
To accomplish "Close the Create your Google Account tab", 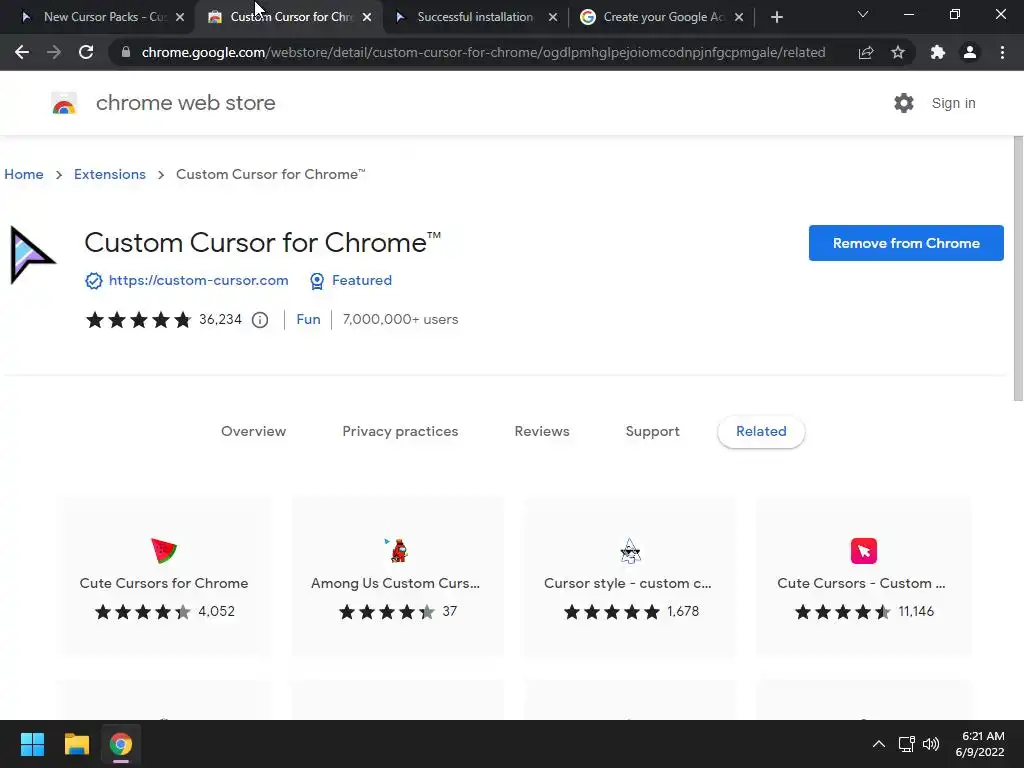I will 739,17.
